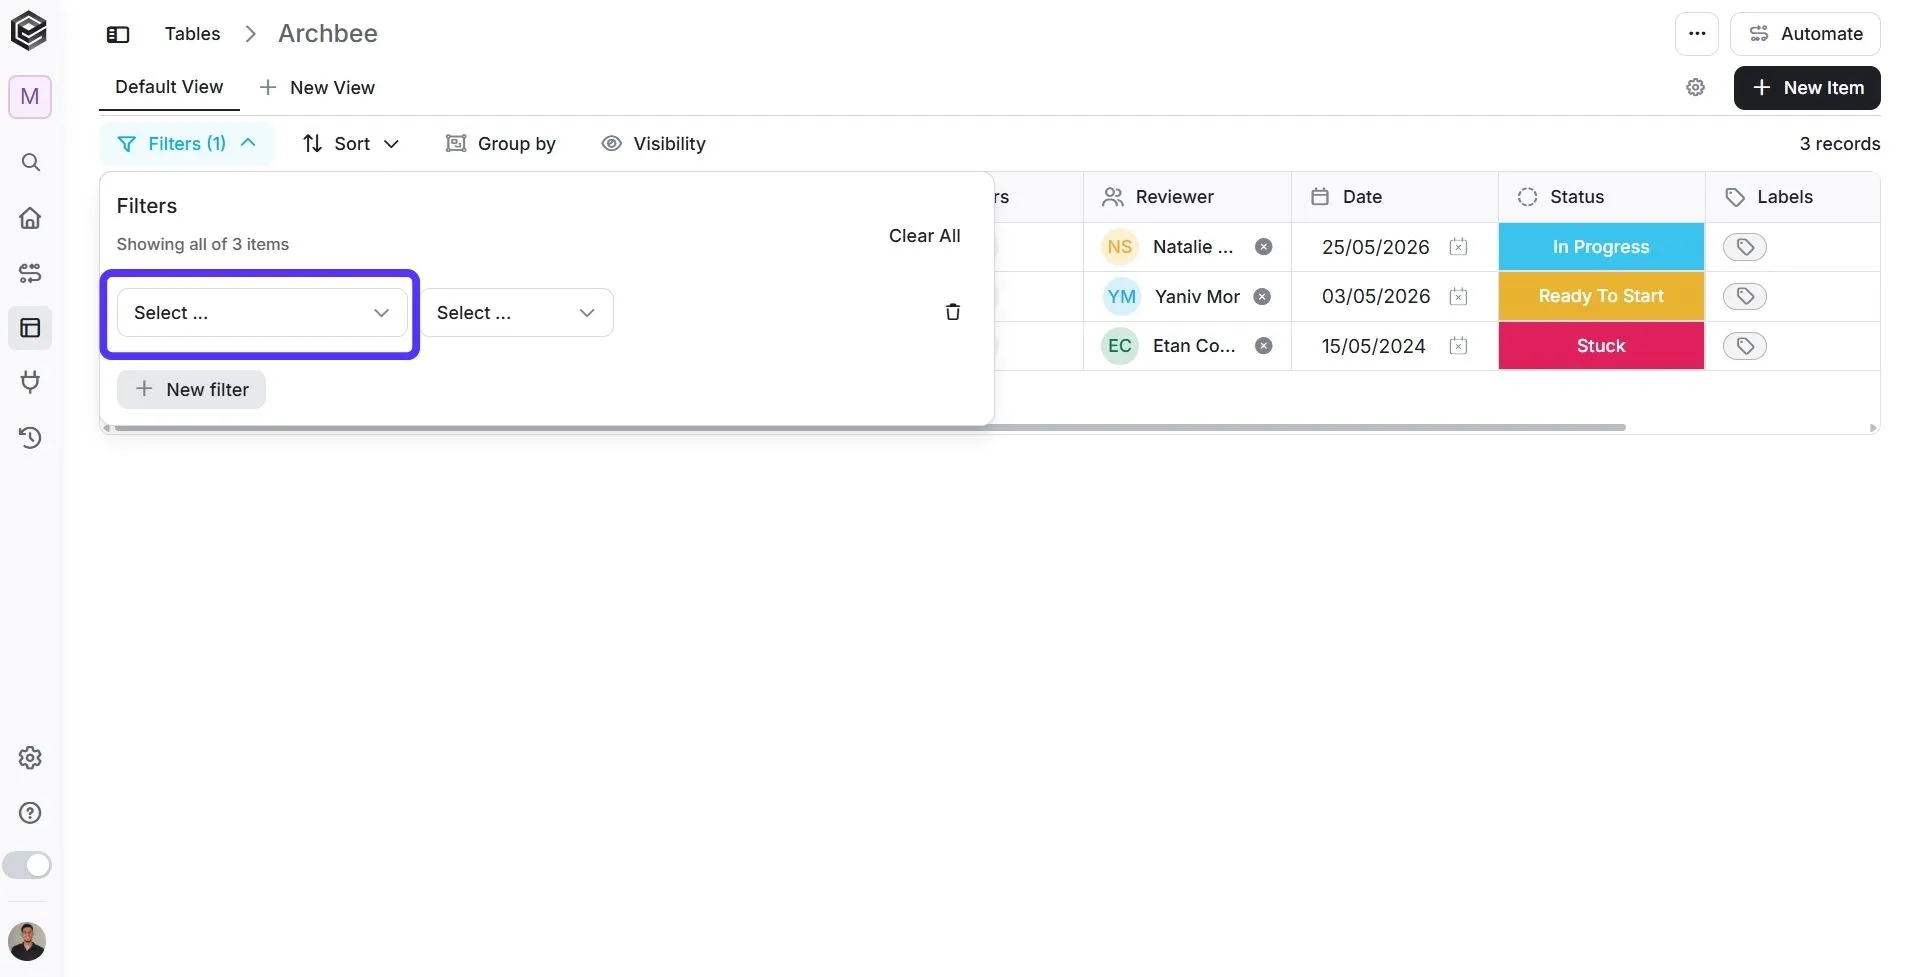Change the In Progress status cell

(x=1601, y=247)
